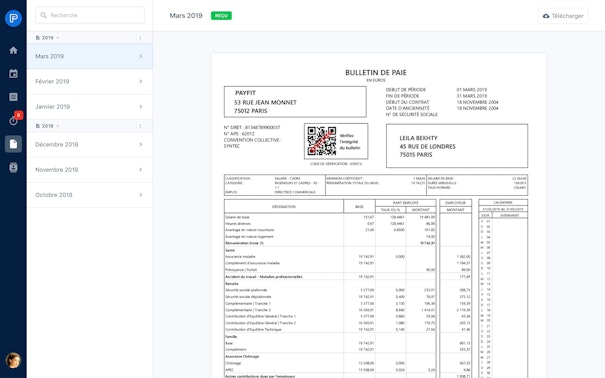Open the list icon in sidebar
This screenshot has width=605, height=378.
[x=13, y=97]
